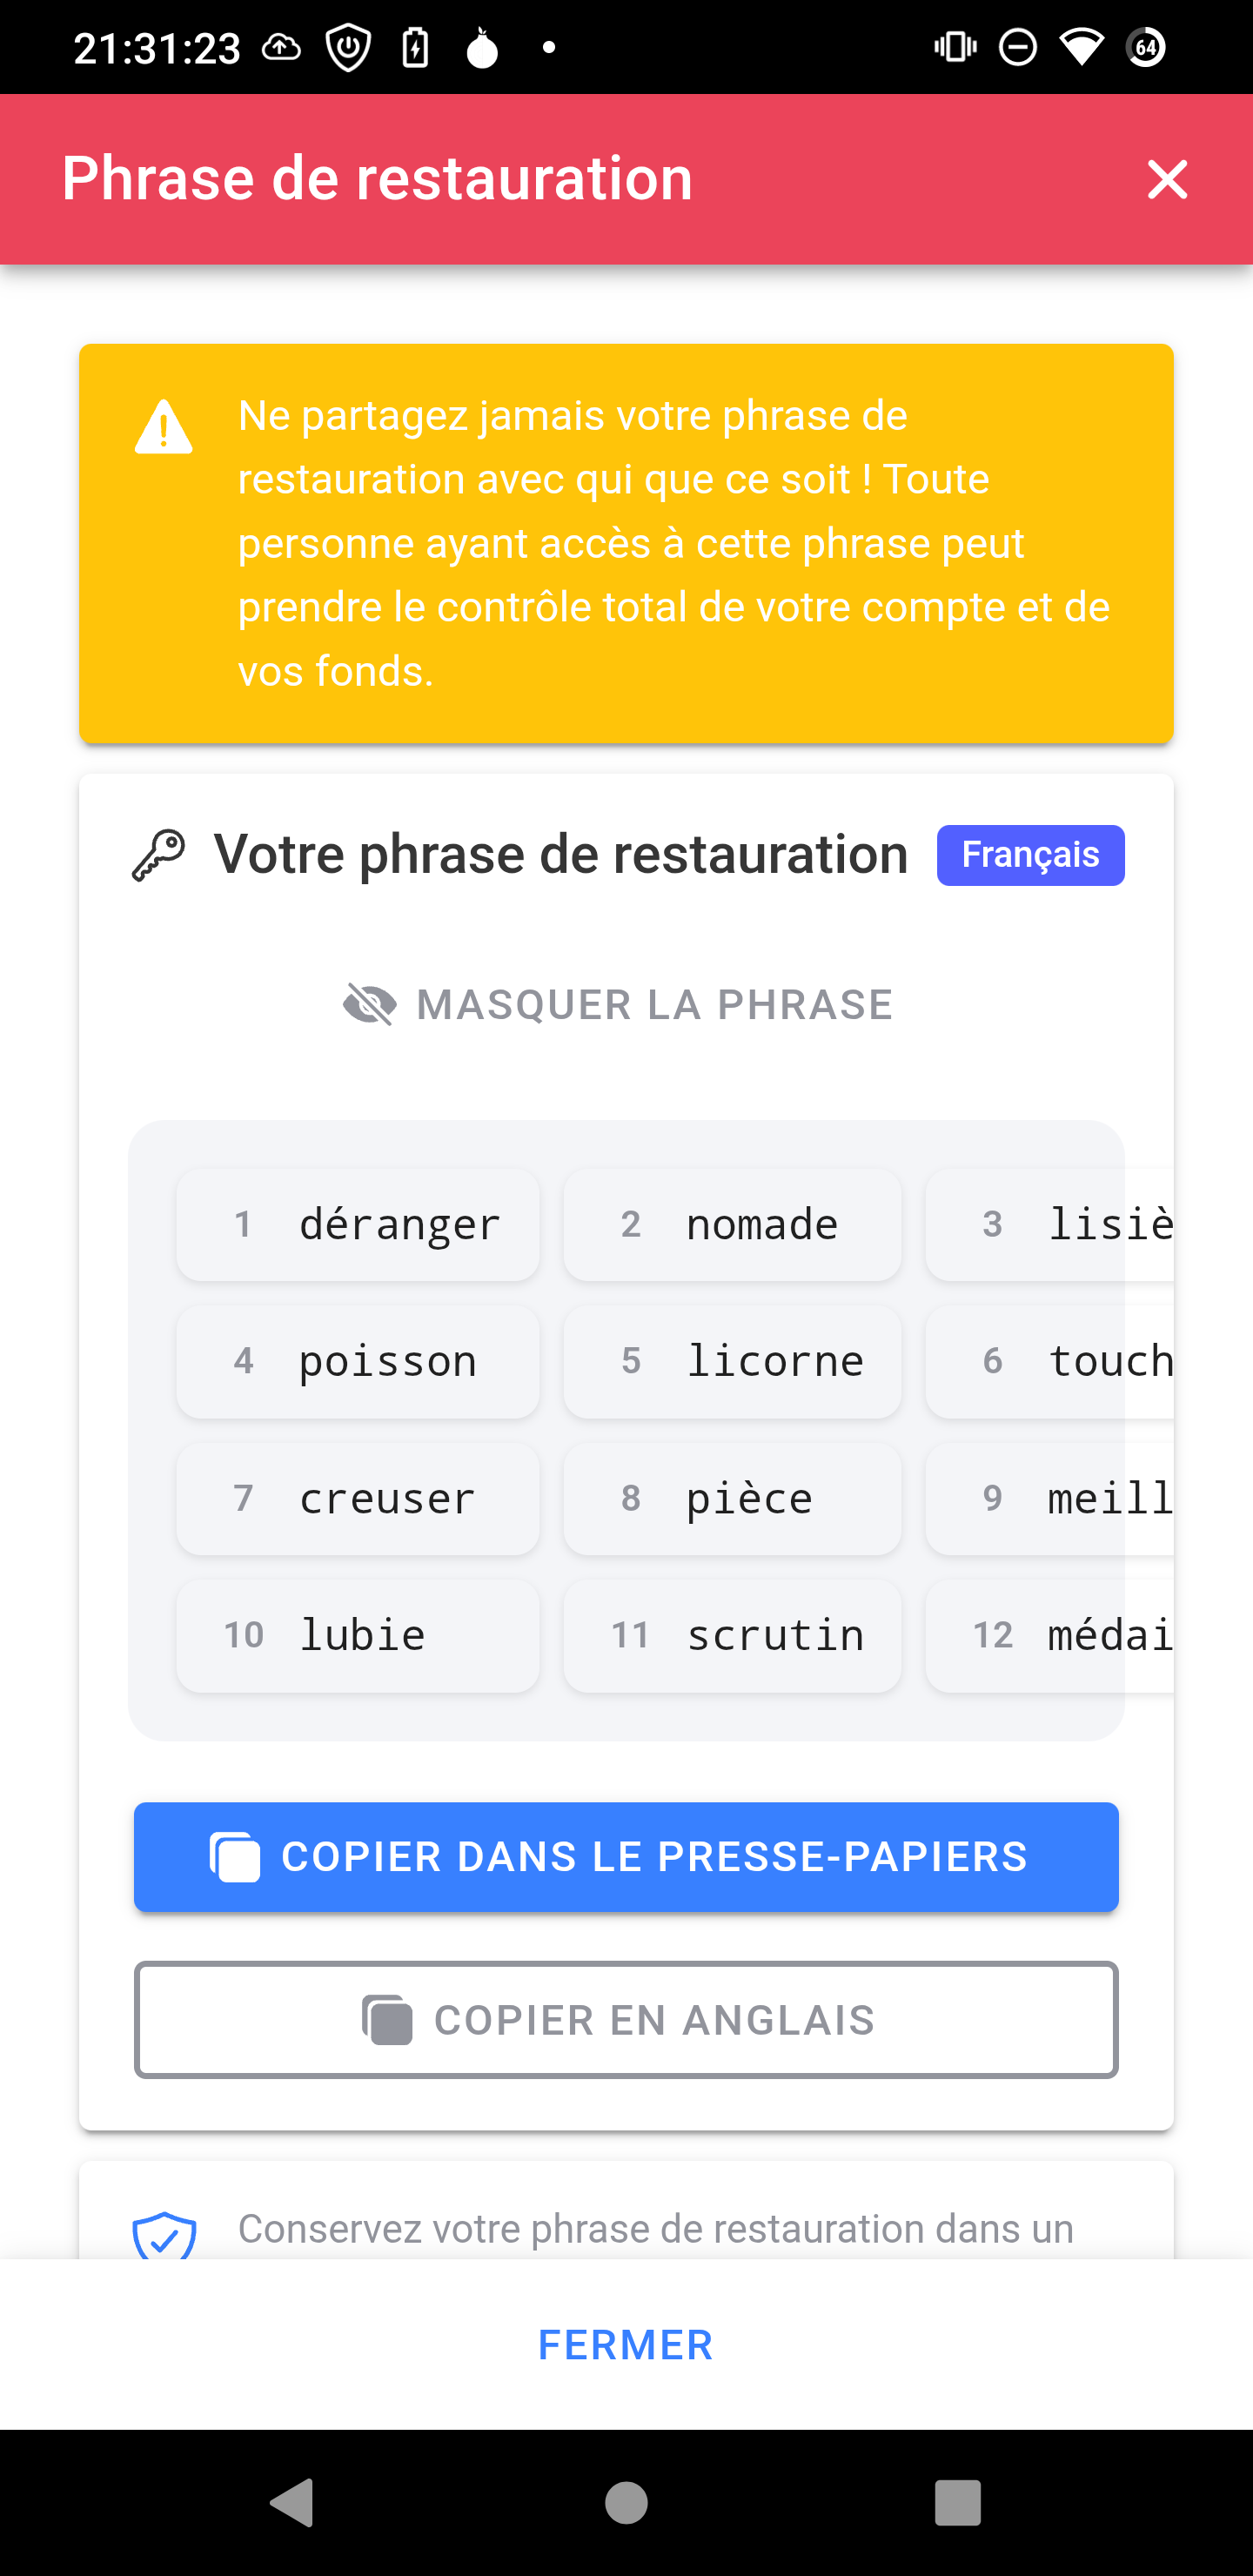This screenshot has width=1253, height=2576.
Task: Click the warning triangle icon
Action: pyautogui.click(x=163, y=428)
